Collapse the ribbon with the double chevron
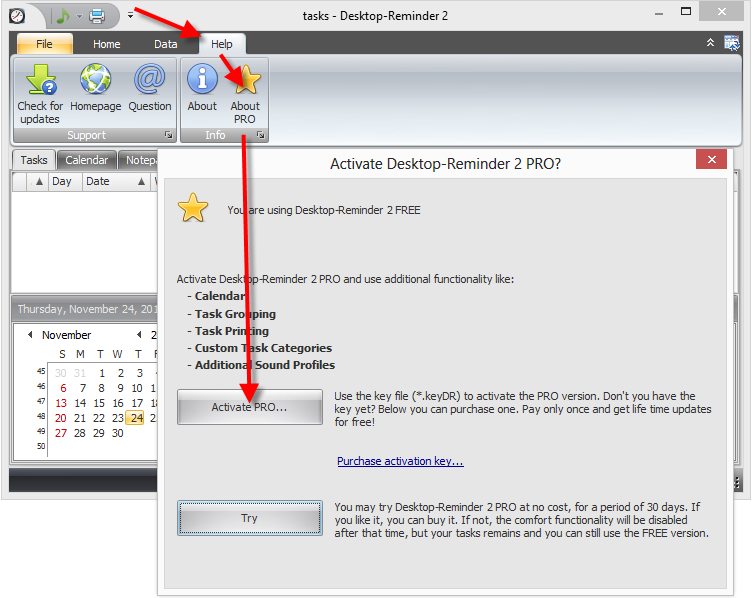This screenshot has height=598, width=752. point(710,43)
